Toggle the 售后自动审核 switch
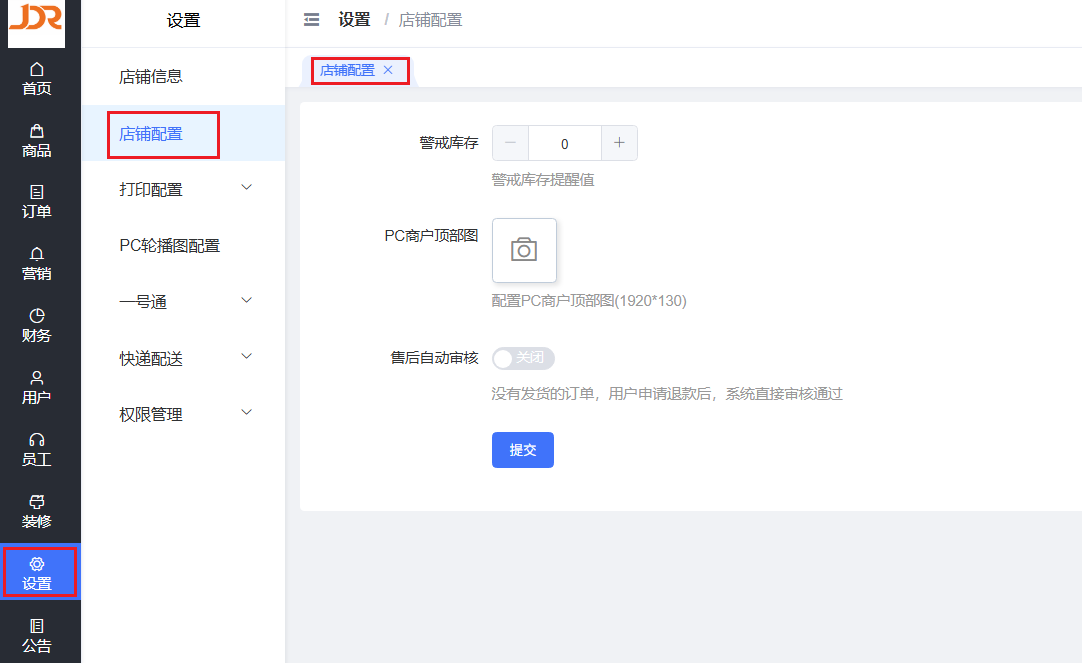1082x663 pixels. tap(523, 358)
